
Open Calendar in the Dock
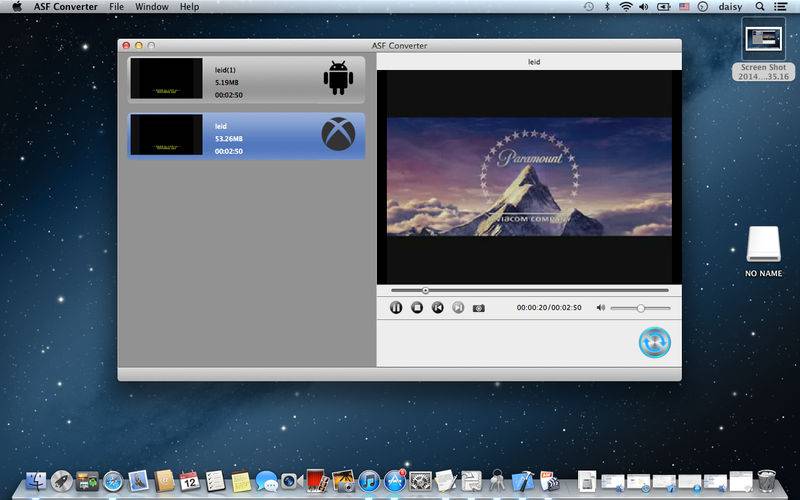point(189,481)
